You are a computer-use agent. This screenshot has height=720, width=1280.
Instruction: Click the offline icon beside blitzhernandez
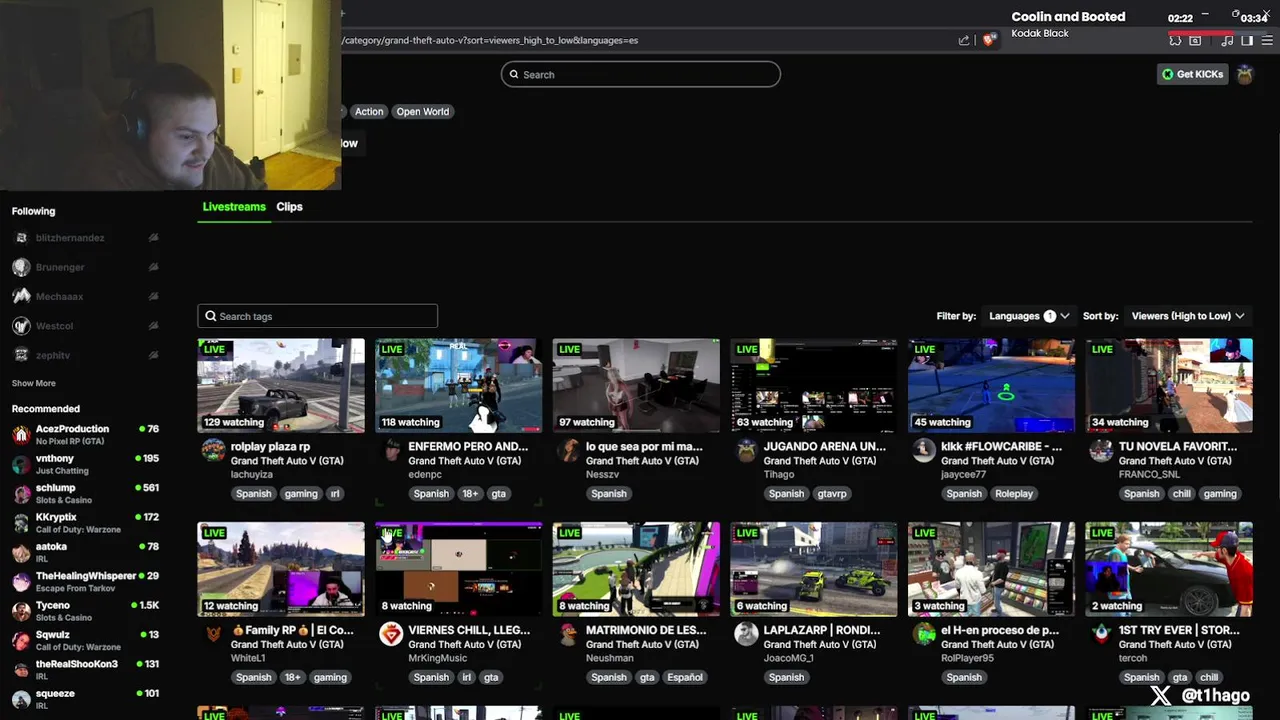tap(153, 238)
